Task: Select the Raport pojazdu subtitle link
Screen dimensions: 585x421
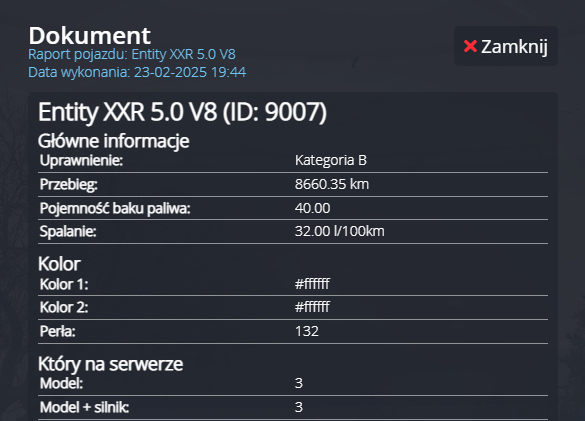Action: [x=132, y=54]
